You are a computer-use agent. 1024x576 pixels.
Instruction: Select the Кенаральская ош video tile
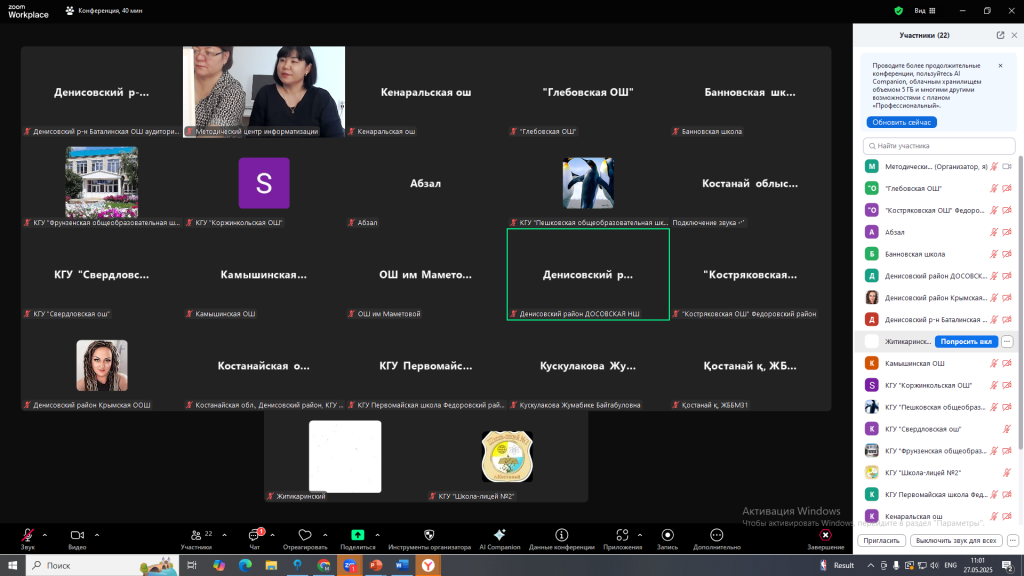tap(426, 91)
